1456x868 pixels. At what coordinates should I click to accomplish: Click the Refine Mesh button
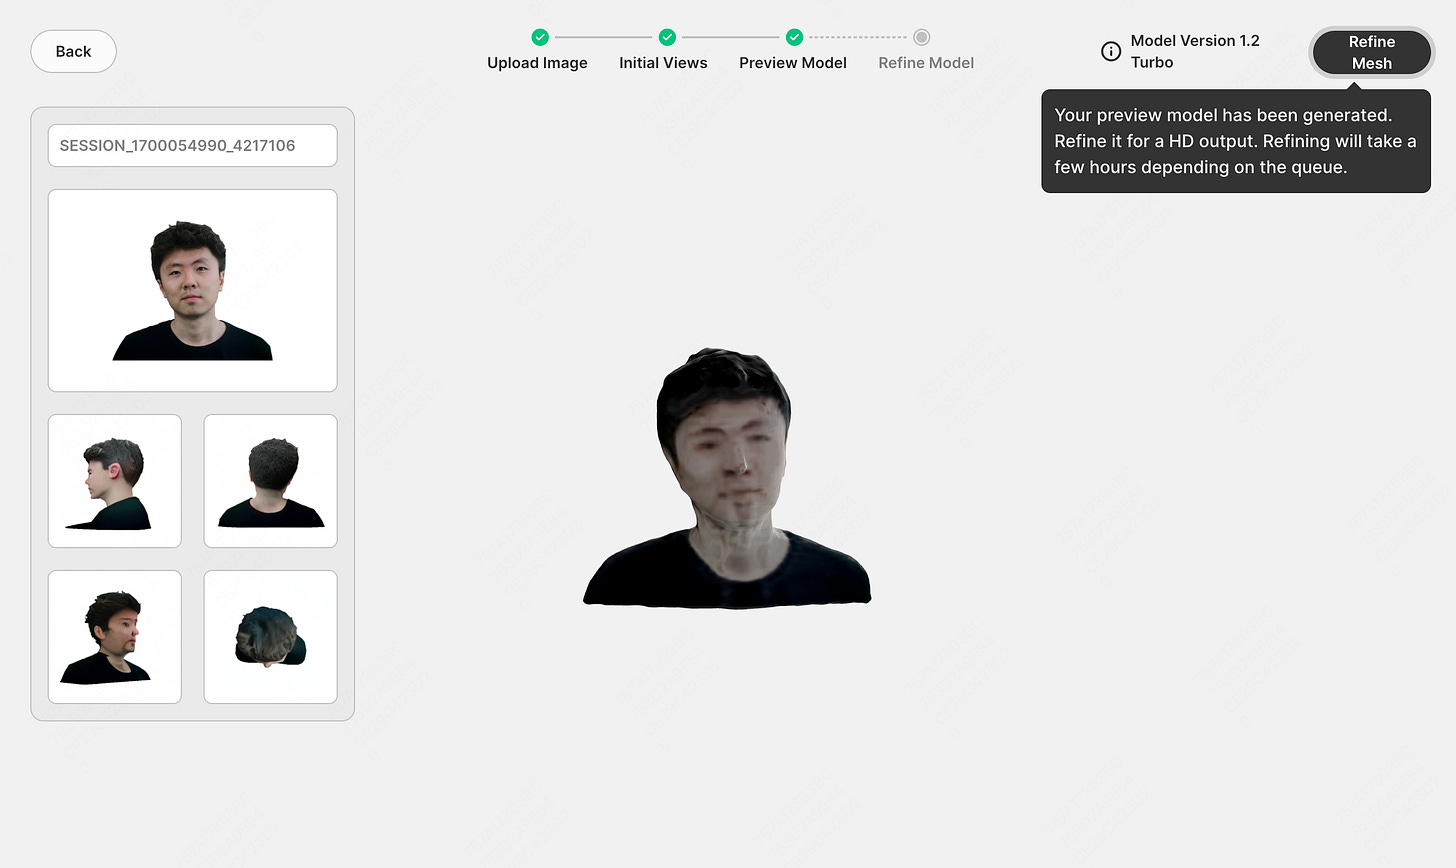point(1371,51)
